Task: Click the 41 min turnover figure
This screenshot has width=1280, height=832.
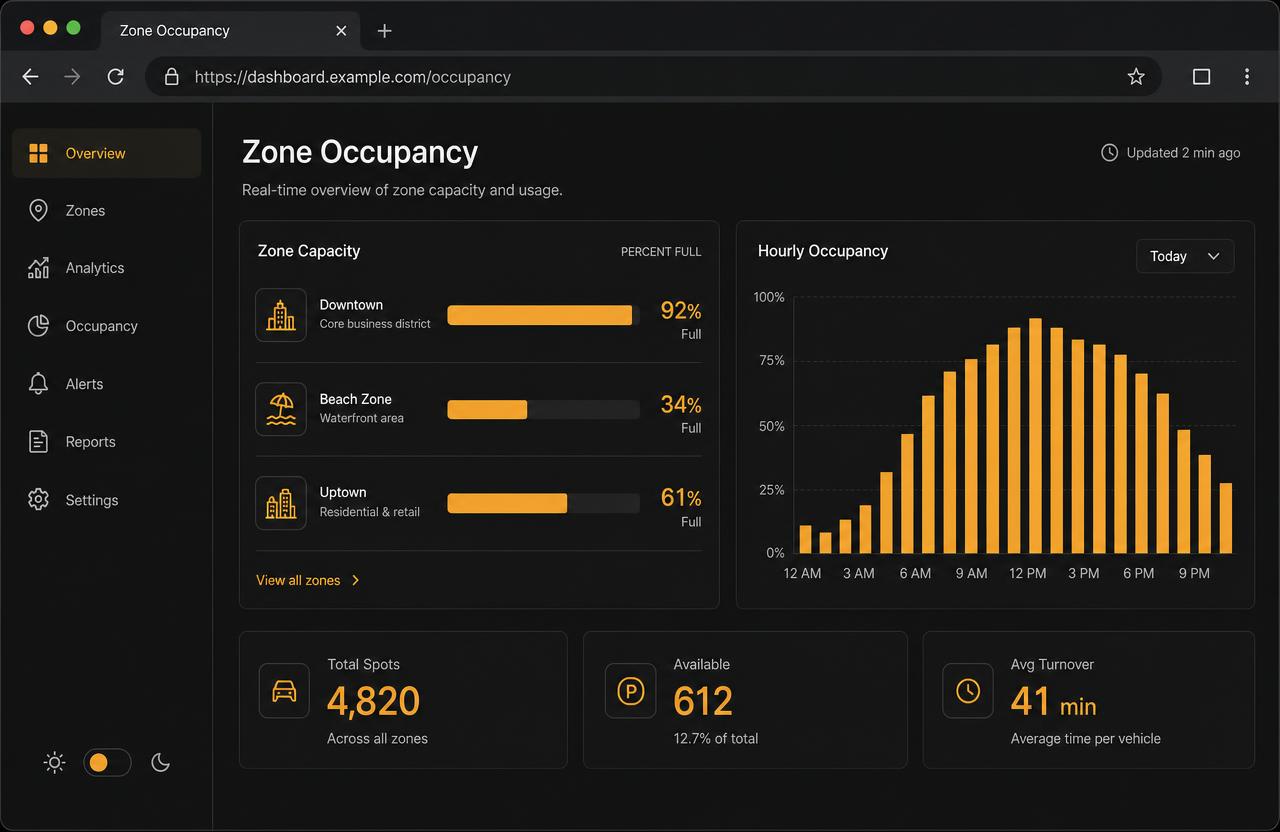Action: 1053,701
